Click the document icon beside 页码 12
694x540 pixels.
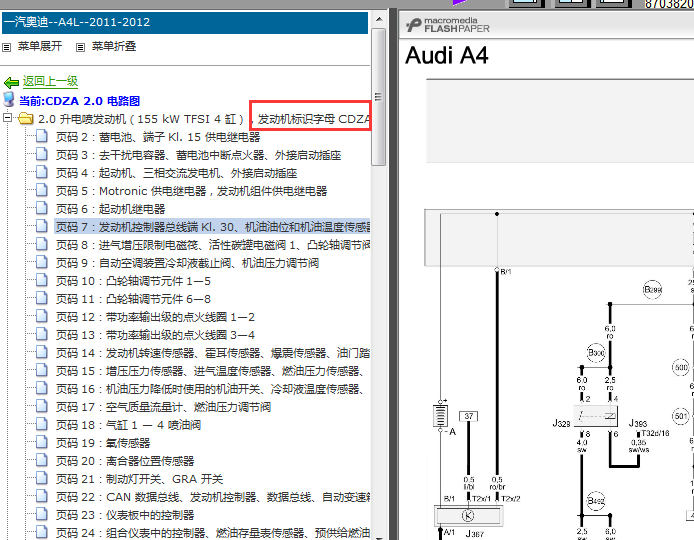pyautogui.click(x=42, y=316)
